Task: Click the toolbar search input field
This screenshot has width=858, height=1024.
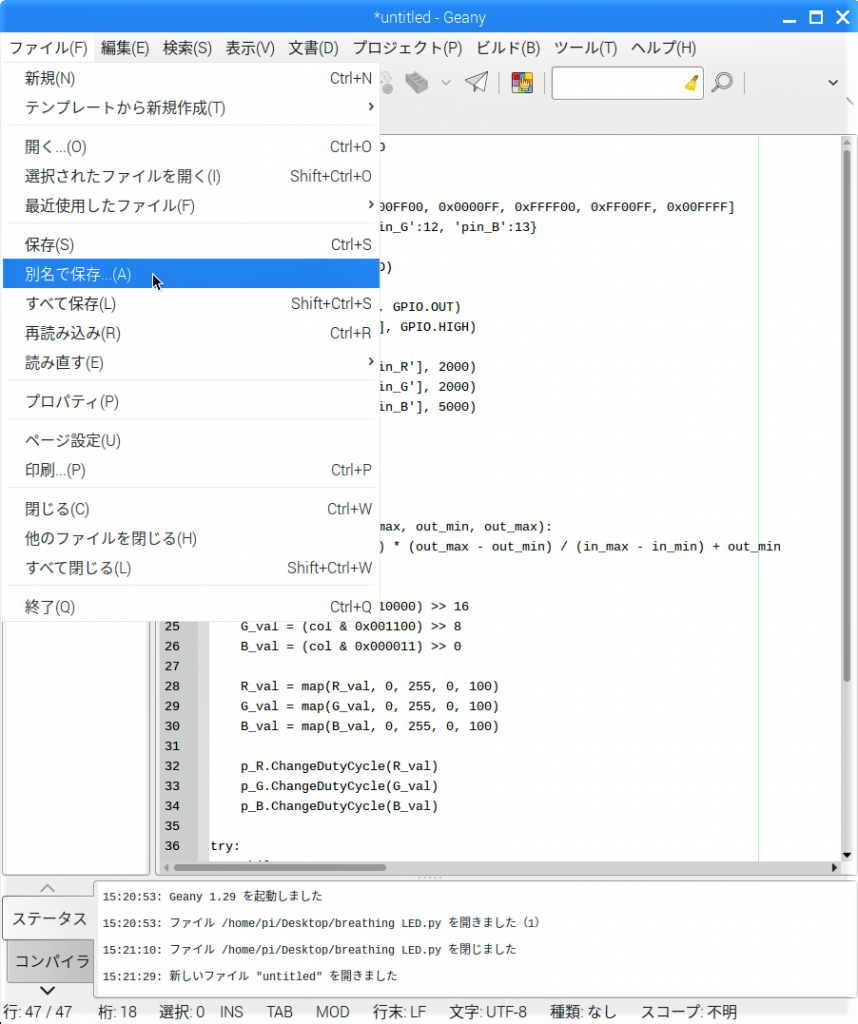Action: point(617,83)
